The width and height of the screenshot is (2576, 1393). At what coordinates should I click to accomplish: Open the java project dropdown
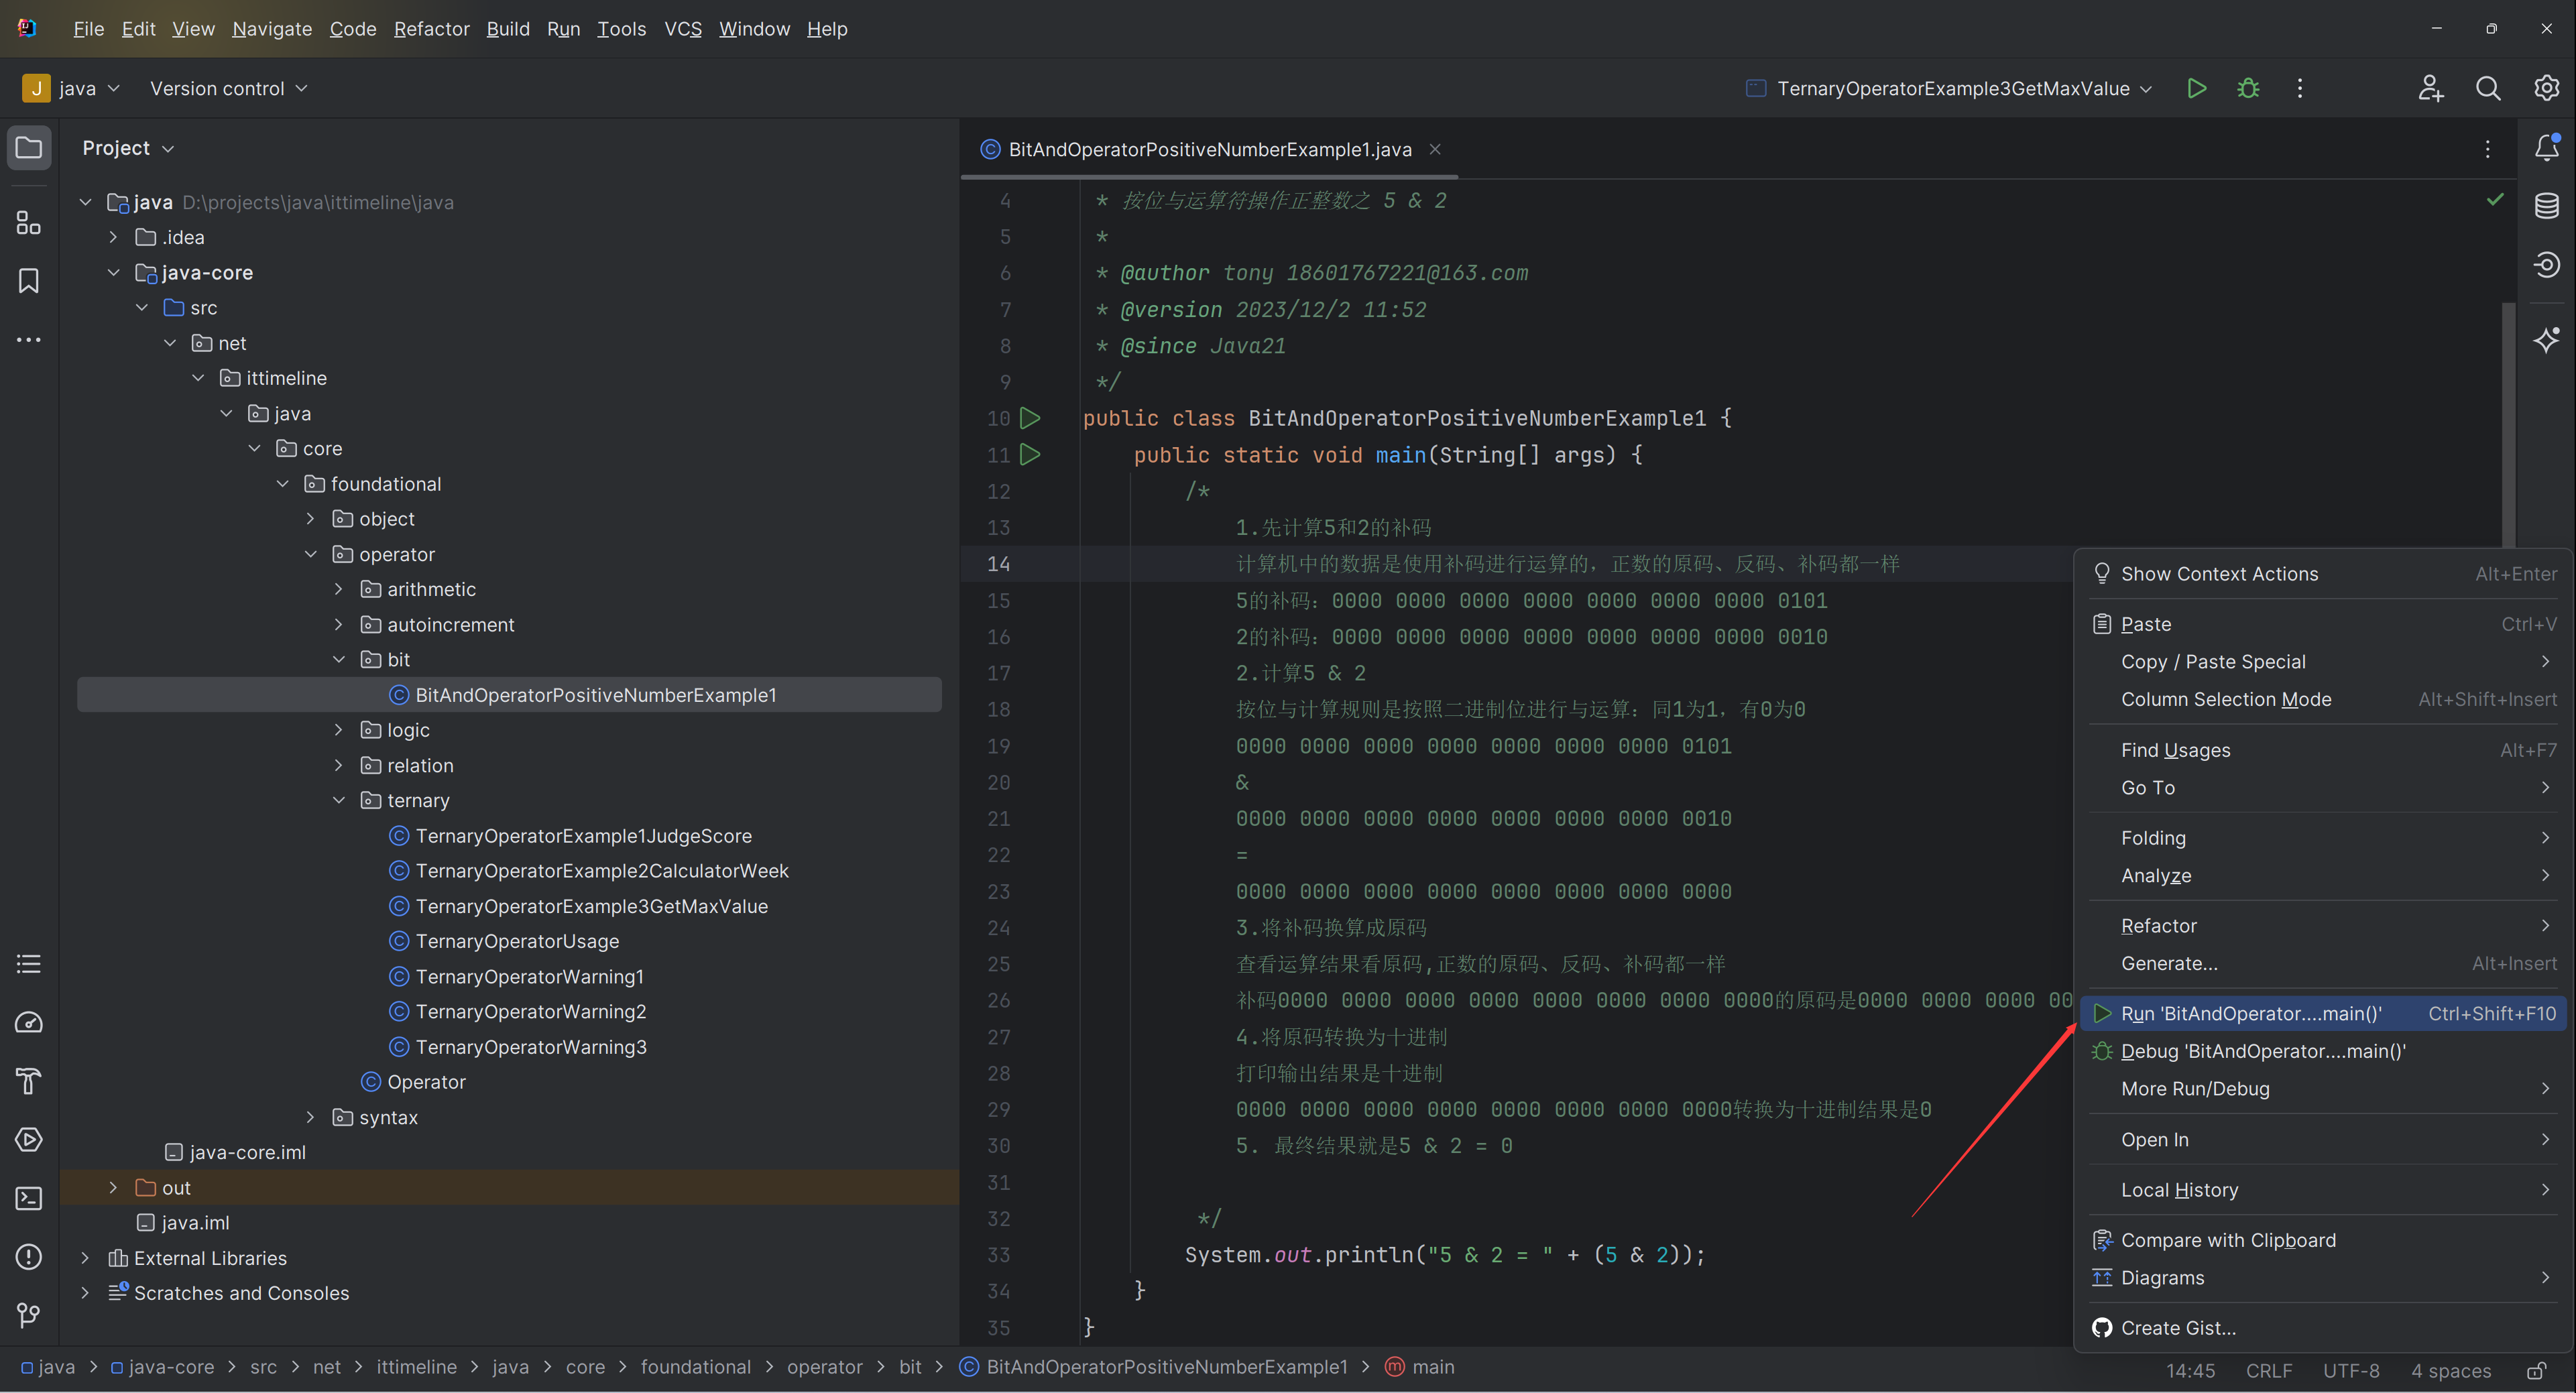72,88
